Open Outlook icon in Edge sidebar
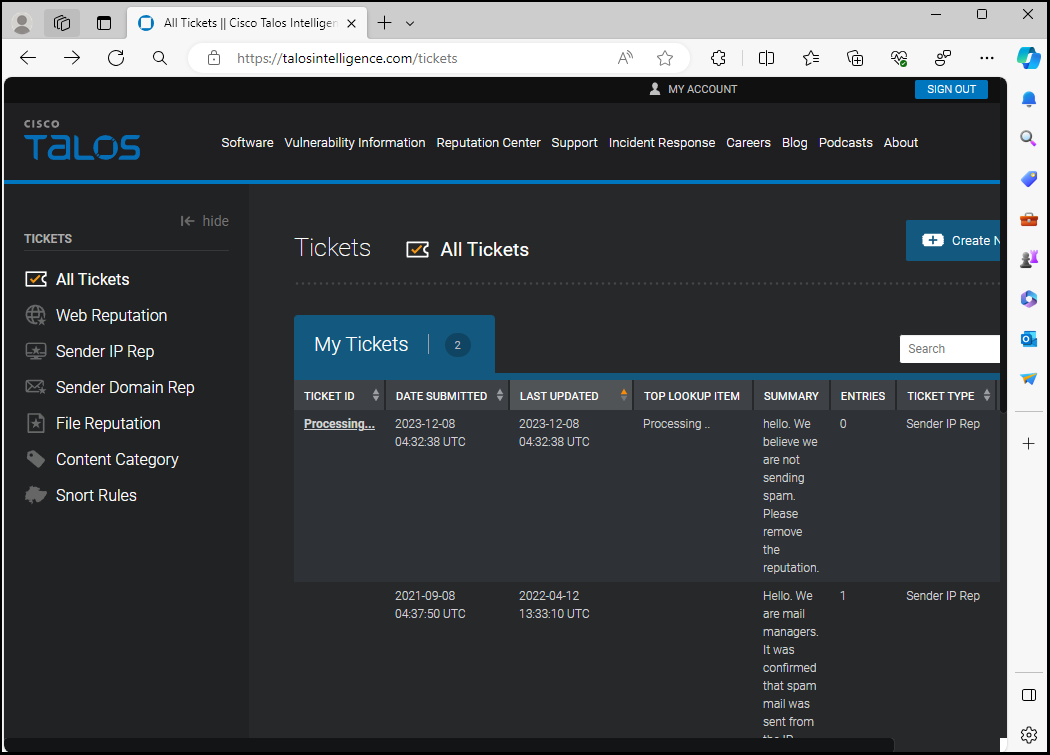This screenshot has width=1050, height=755. point(1029,338)
